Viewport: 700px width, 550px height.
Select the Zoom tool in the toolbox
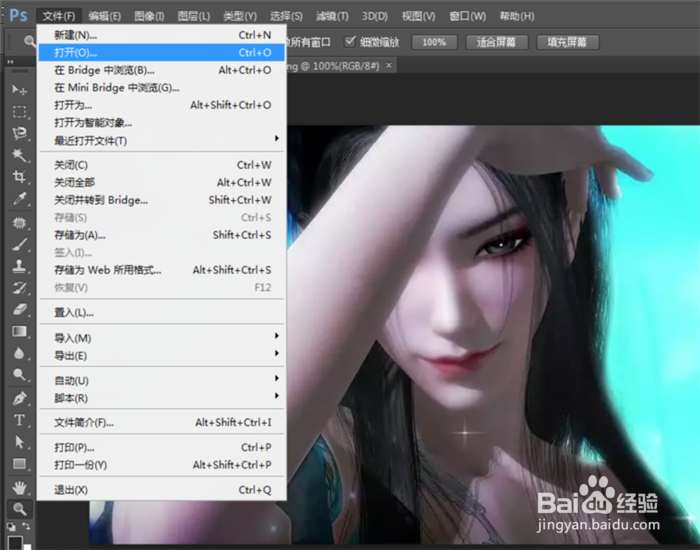19,509
